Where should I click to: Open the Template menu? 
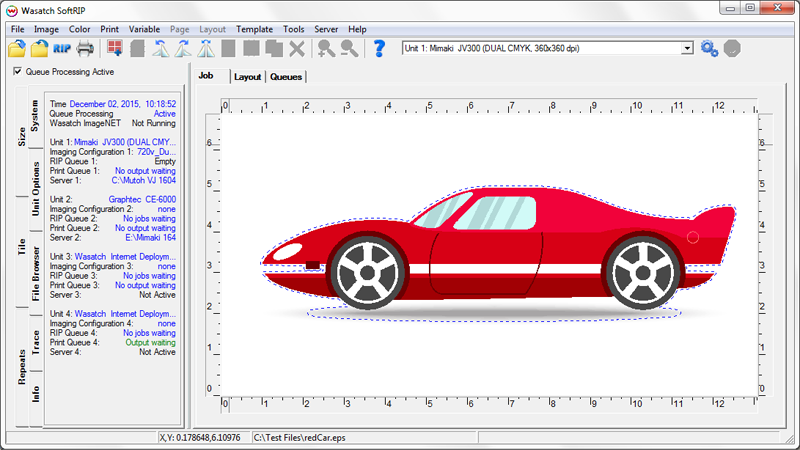(254, 29)
